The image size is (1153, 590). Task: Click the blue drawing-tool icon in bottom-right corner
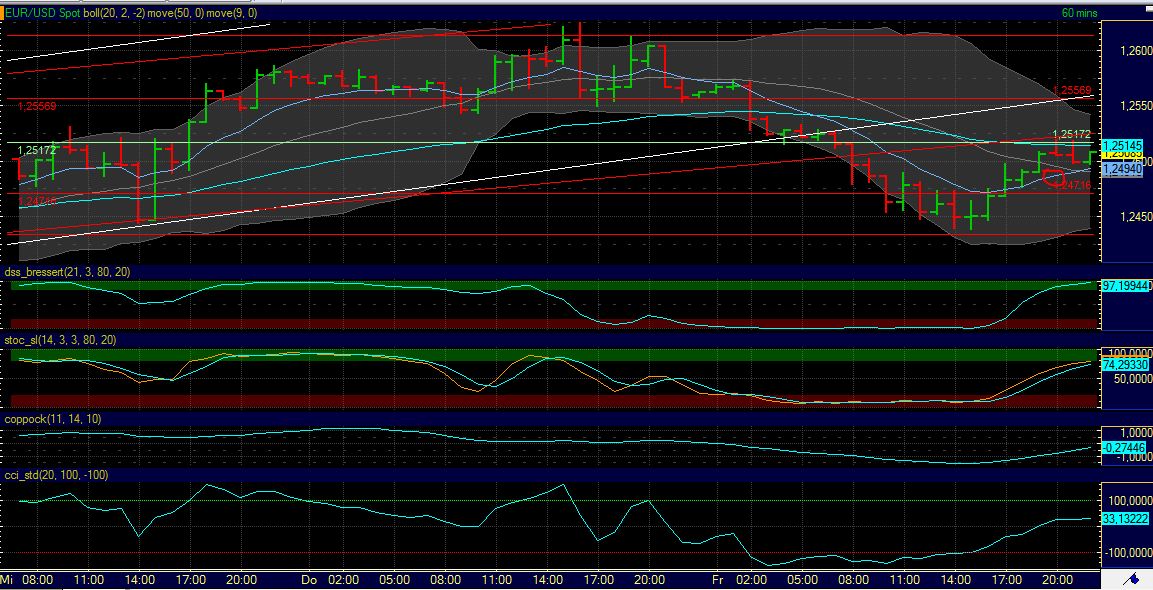[1132, 580]
